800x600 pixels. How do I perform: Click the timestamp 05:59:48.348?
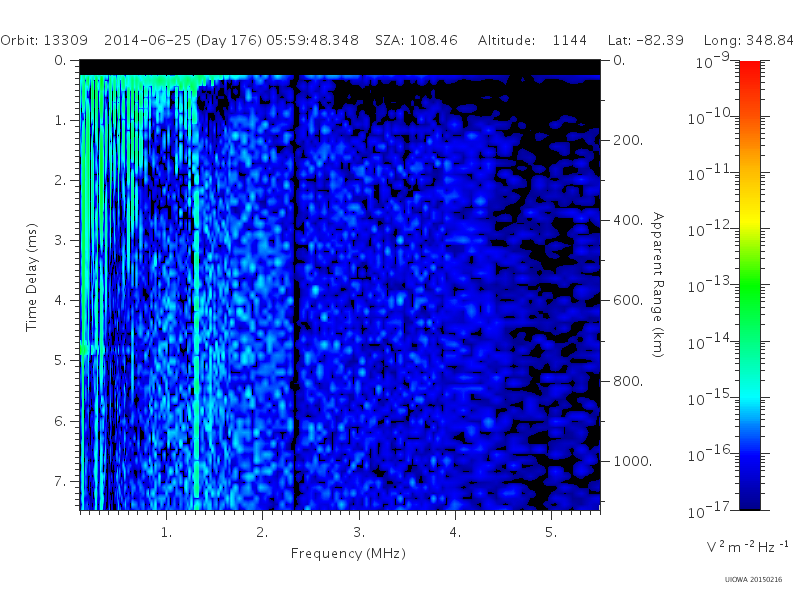313,40
